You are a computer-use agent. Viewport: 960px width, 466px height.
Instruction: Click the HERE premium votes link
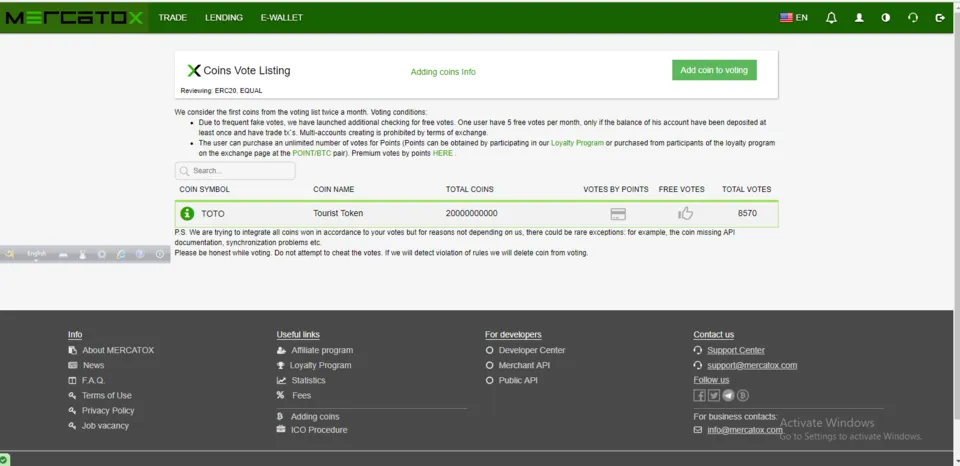443,153
